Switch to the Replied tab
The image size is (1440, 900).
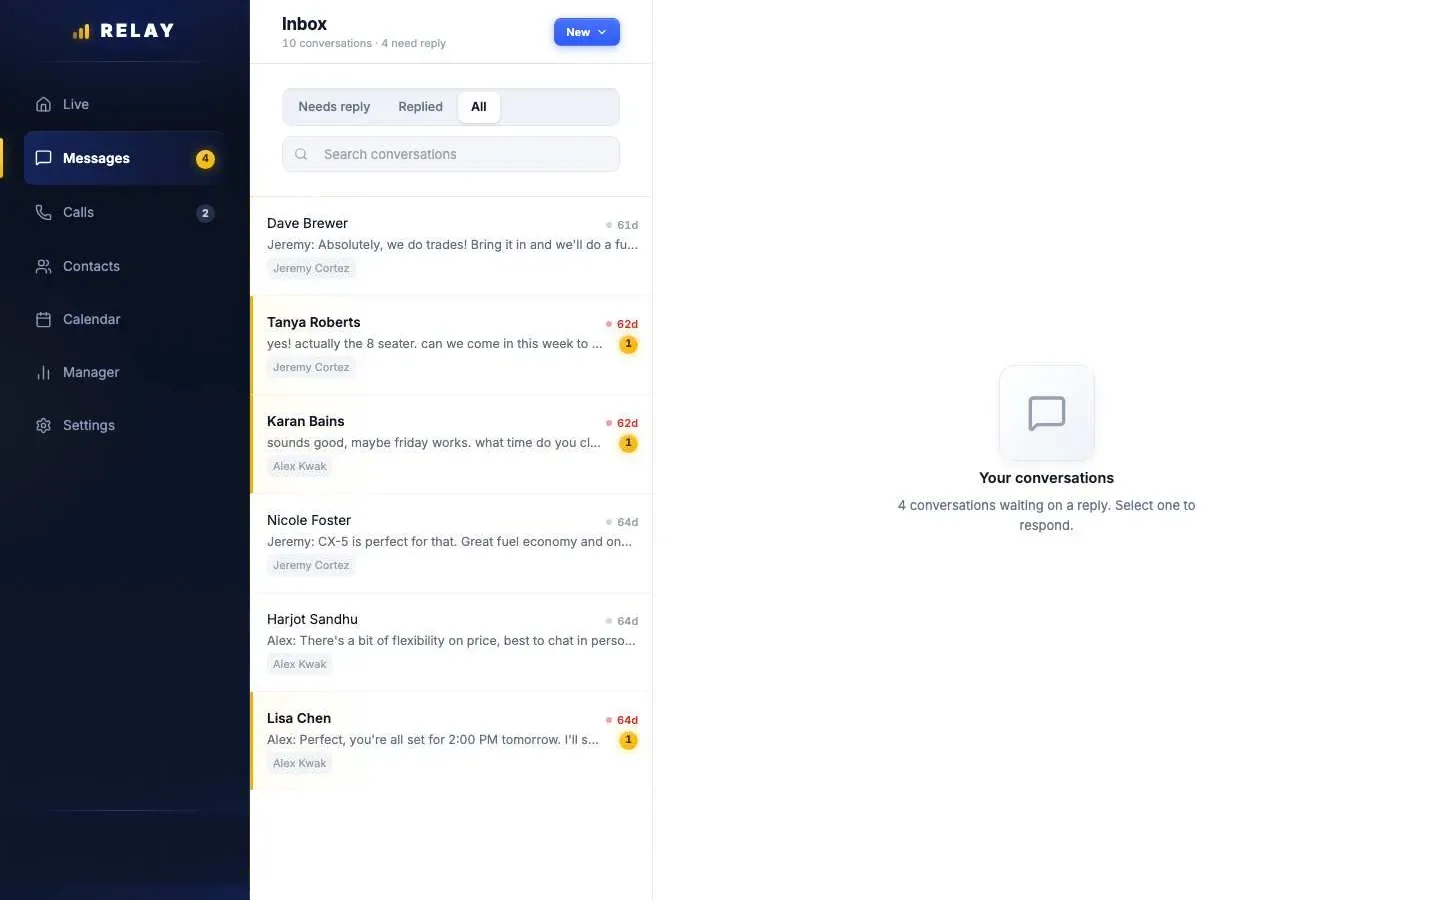pos(420,107)
